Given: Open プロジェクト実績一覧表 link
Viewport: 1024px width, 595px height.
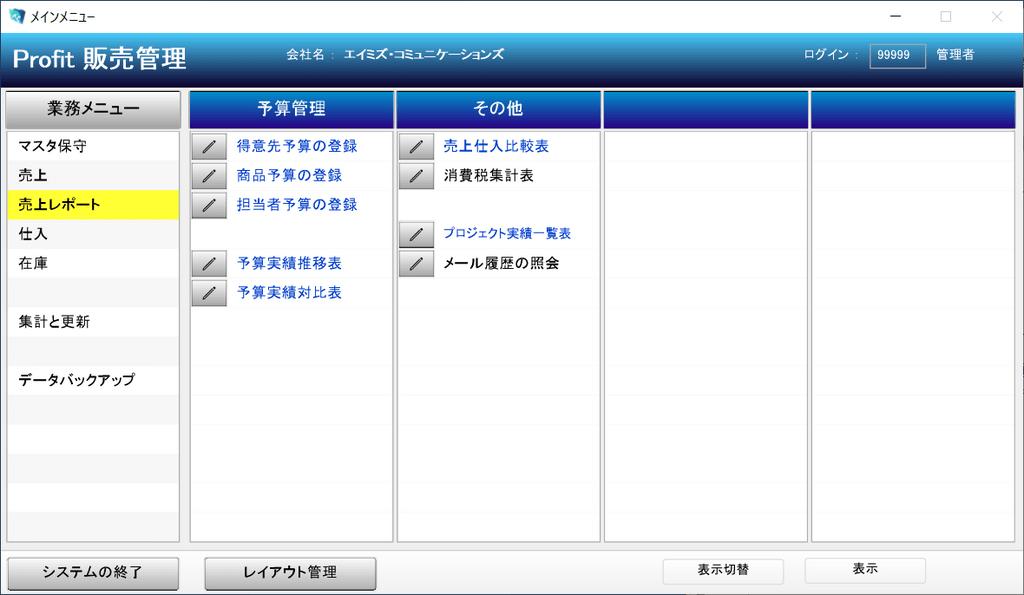Looking at the screenshot, I should [507, 233].
